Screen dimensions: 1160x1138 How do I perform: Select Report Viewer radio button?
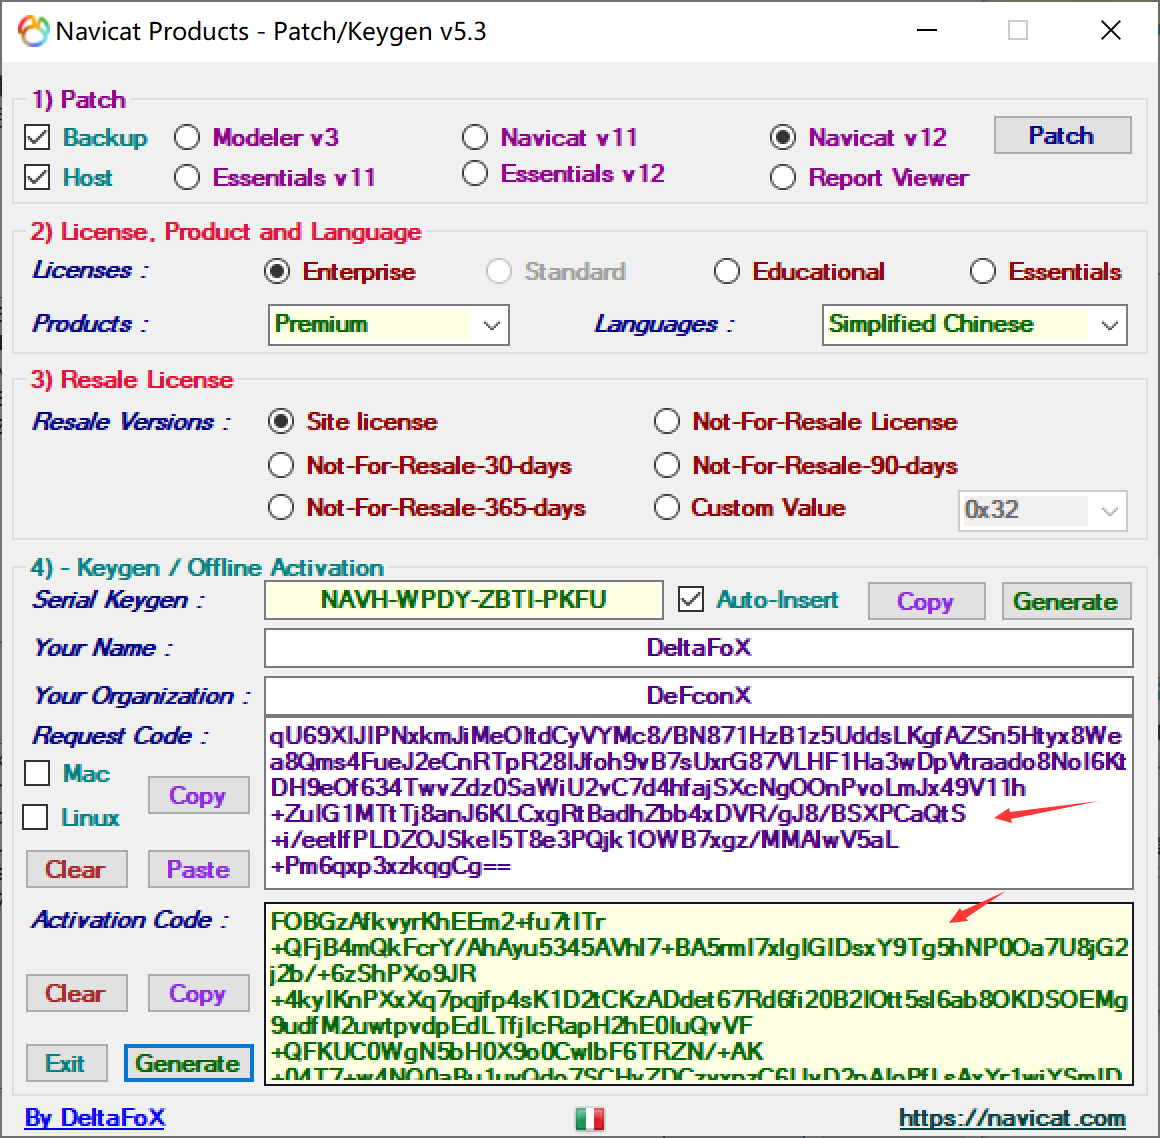[783, 178]
